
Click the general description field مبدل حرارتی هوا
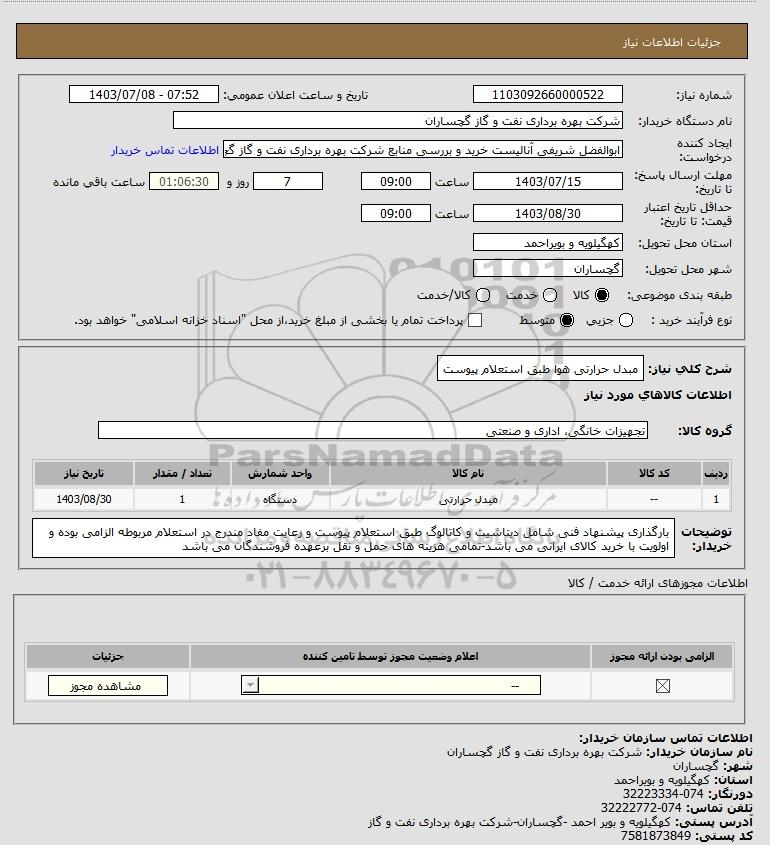point(540,369)
